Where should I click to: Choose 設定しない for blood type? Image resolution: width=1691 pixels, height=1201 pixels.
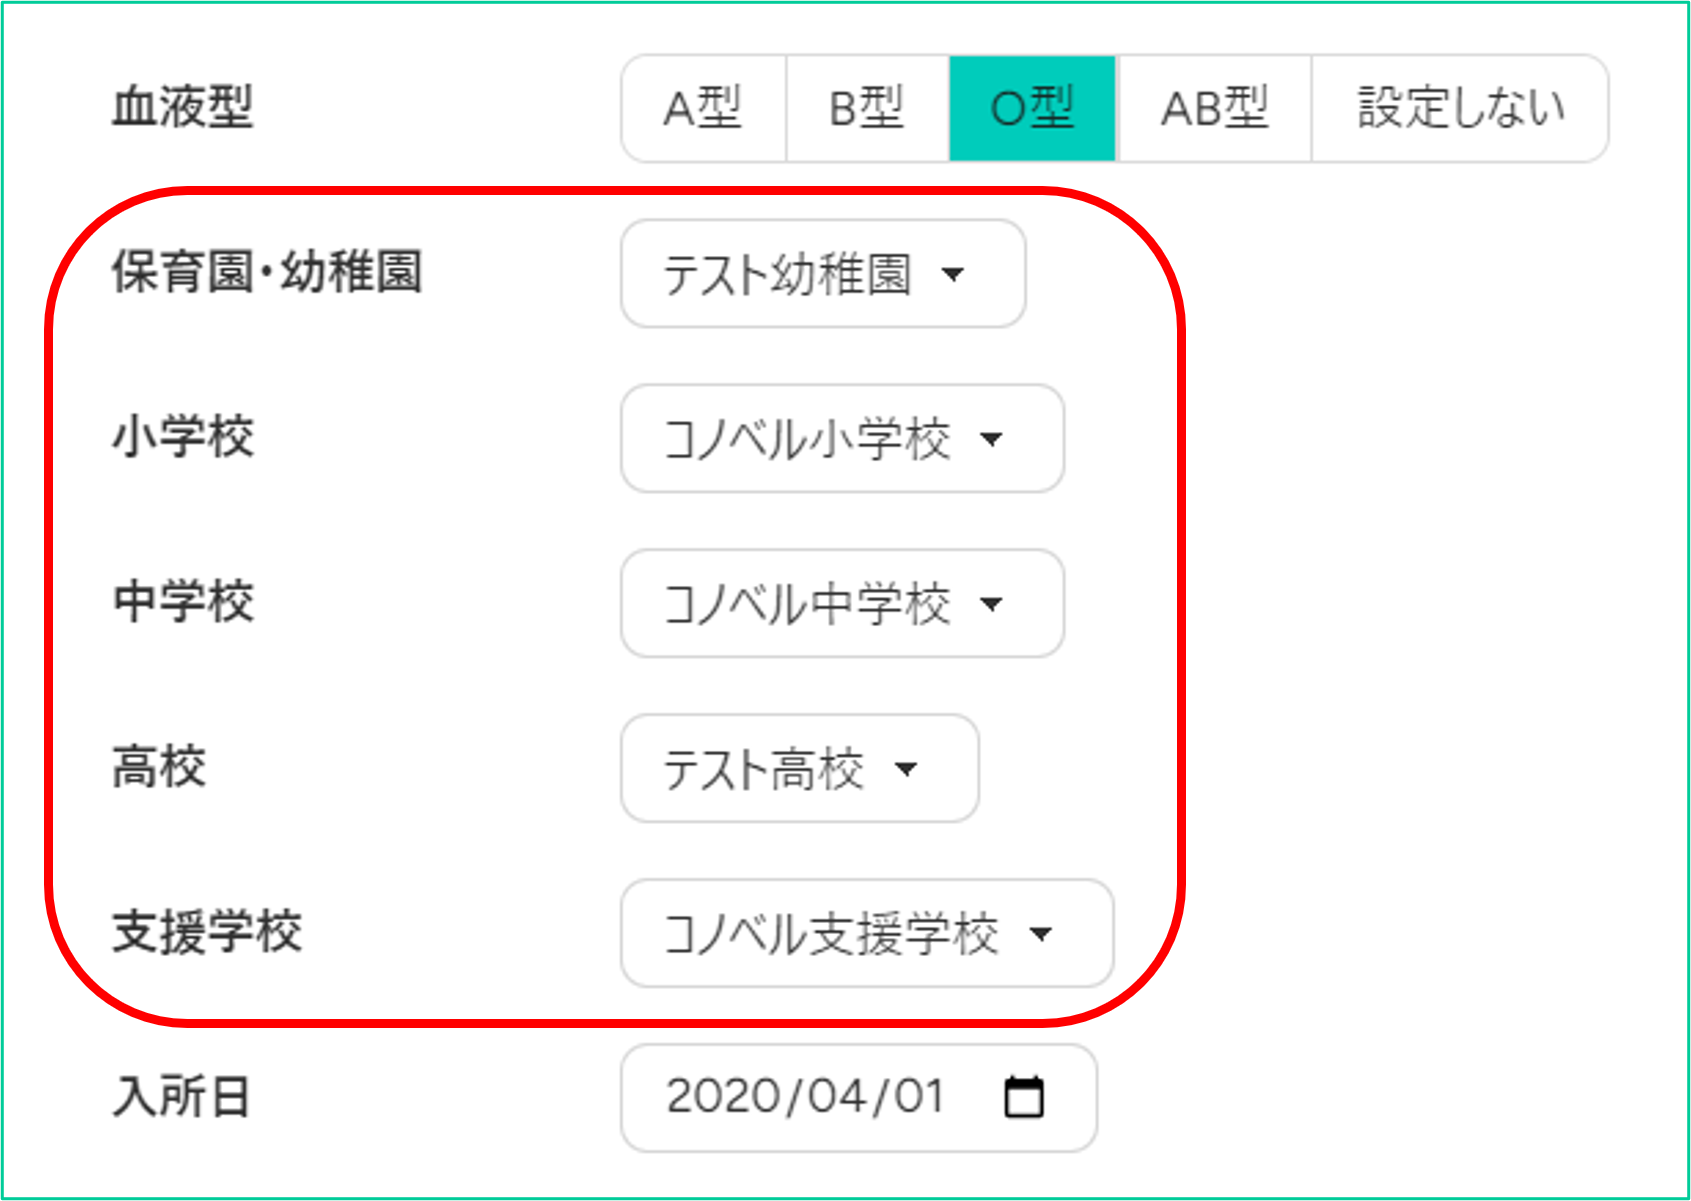click(1460, 108)
